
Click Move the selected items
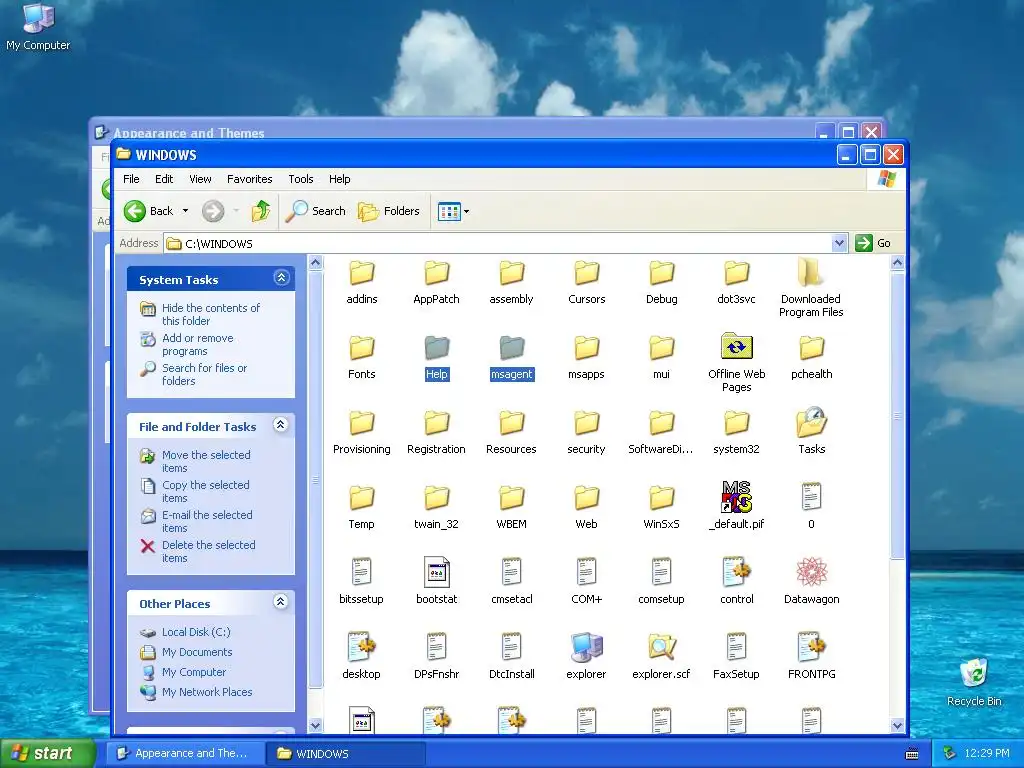(x=206, y=461)
